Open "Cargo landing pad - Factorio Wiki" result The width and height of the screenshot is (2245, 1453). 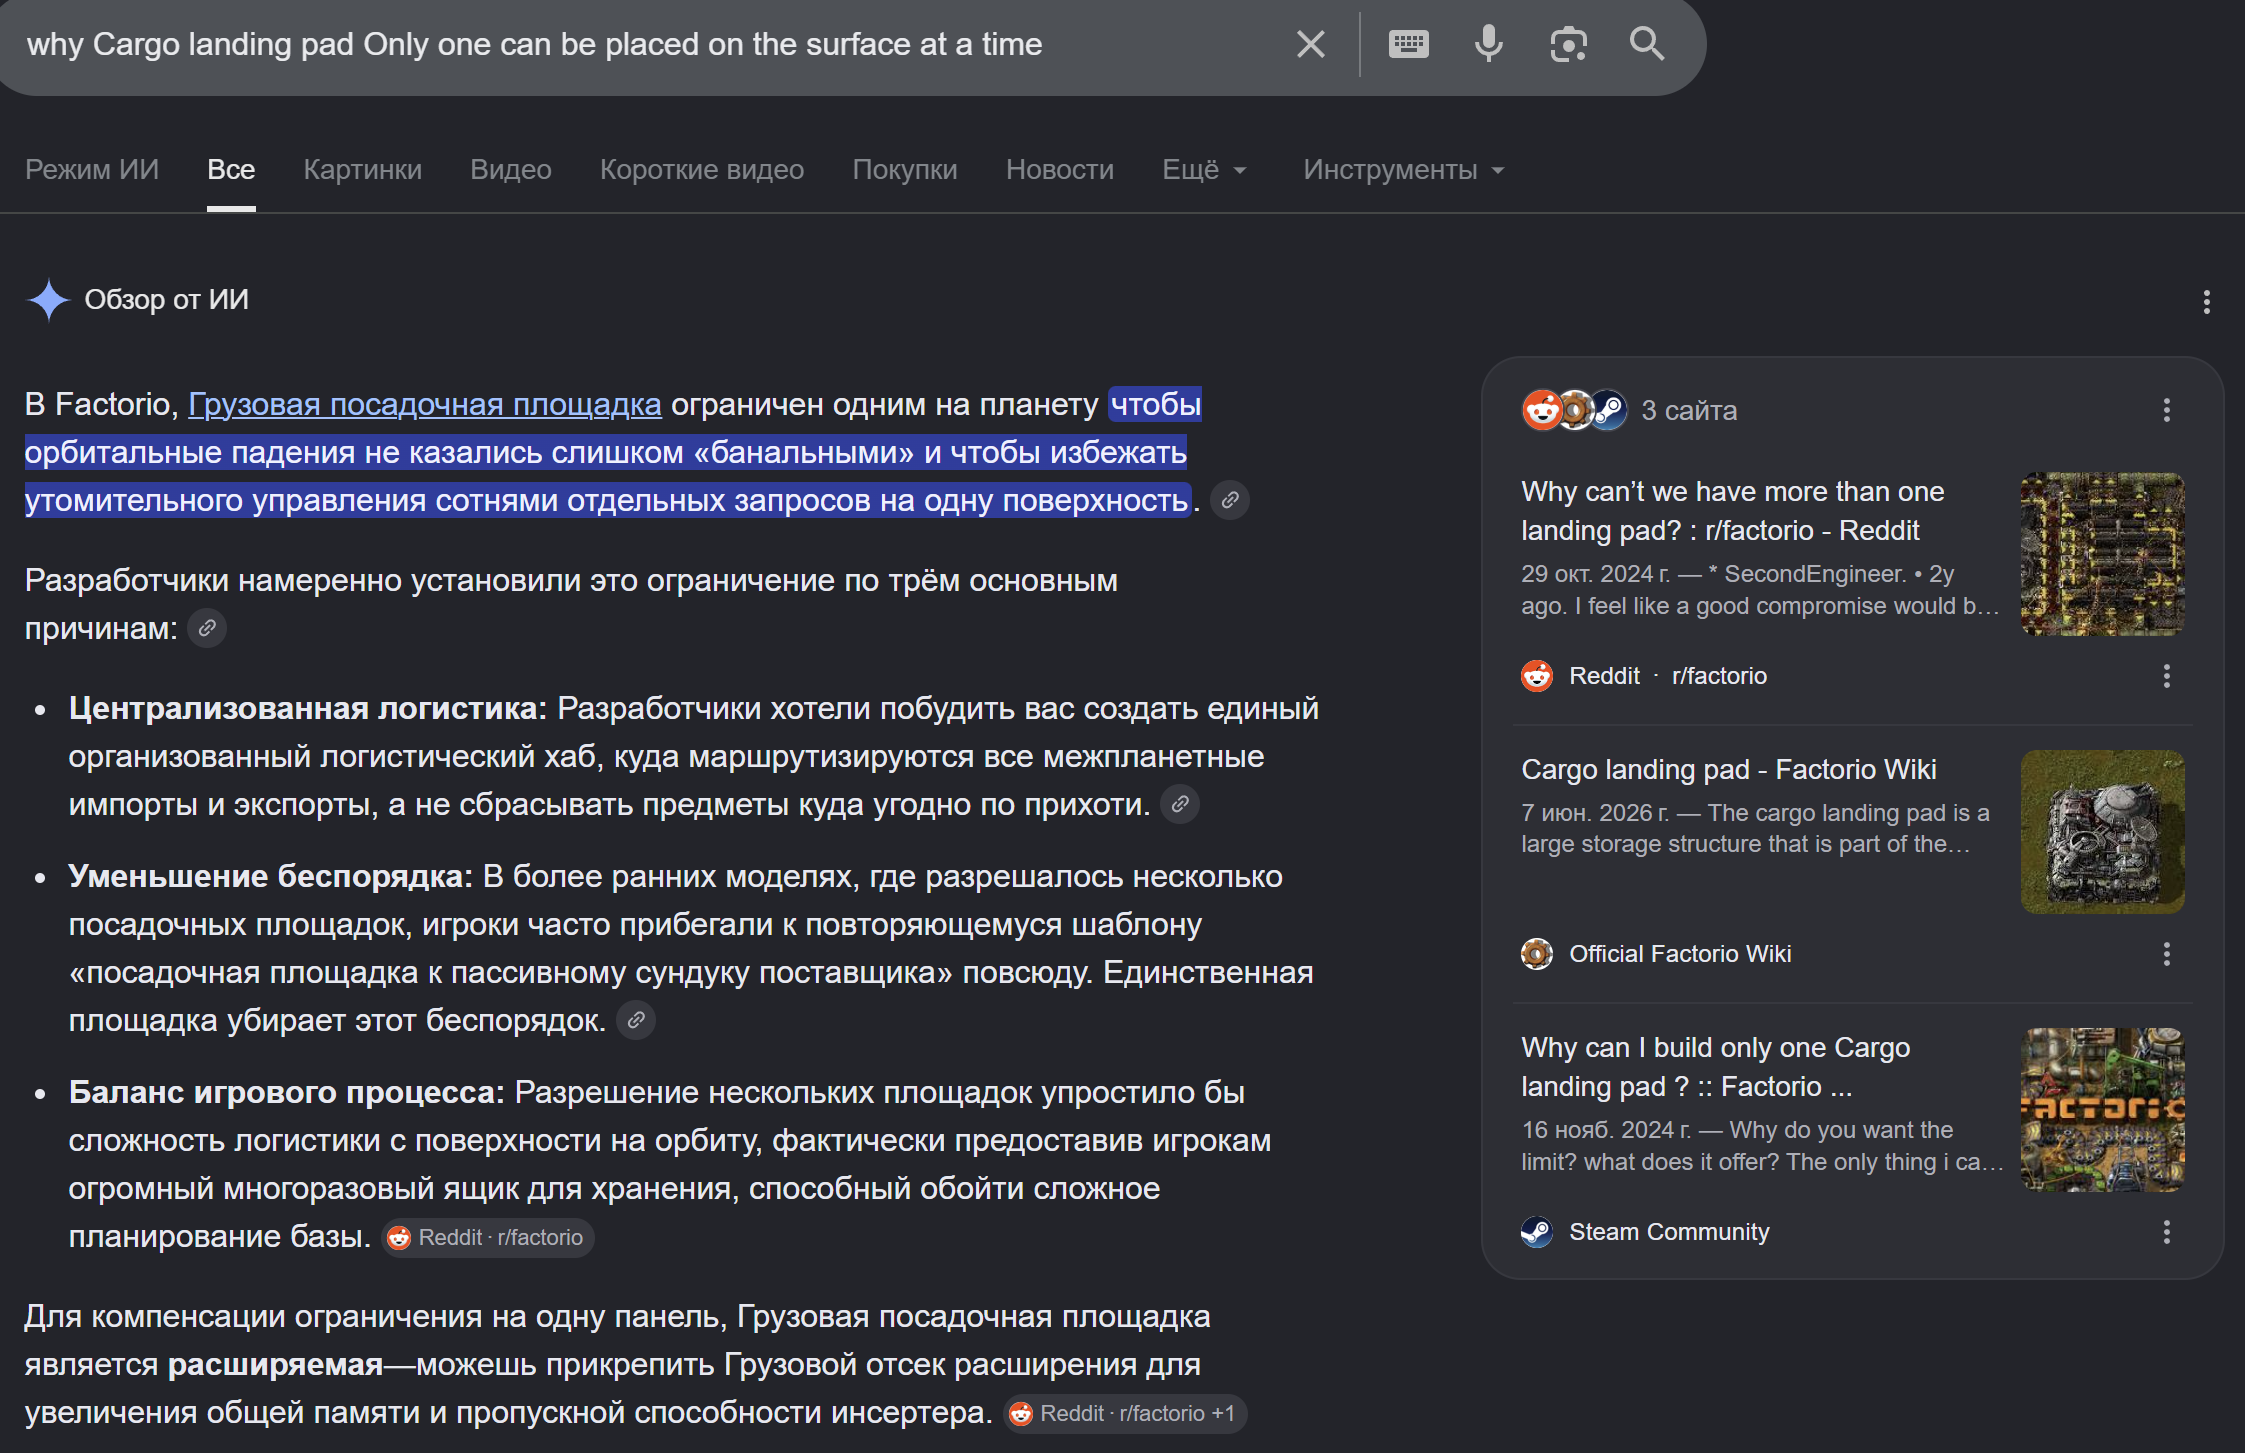click(x=1729, y=769)
